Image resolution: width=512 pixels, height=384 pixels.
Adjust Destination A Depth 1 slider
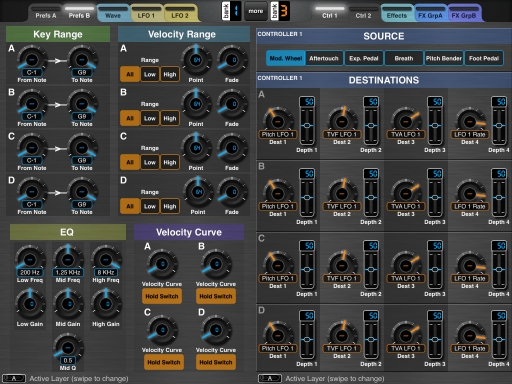tap(307, 126)
